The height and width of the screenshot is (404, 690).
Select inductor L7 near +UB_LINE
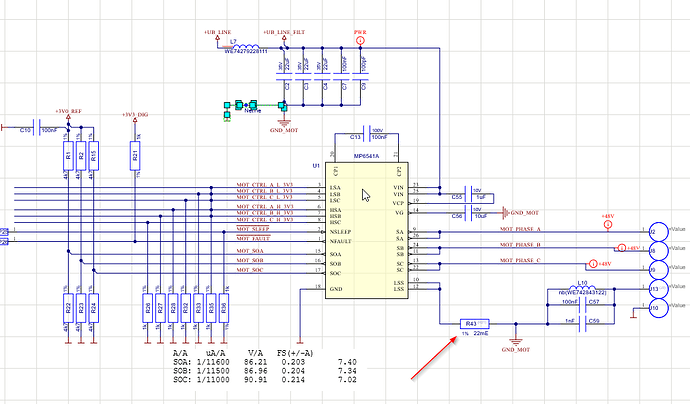coord(245,46)
